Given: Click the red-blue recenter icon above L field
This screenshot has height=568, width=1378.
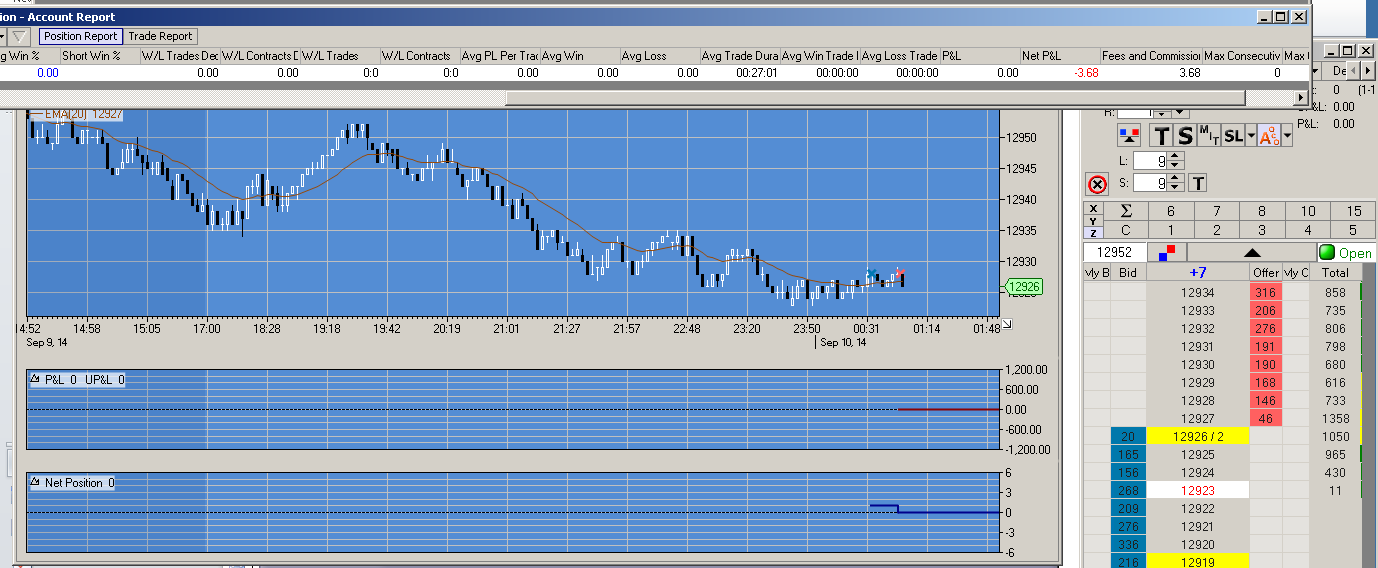Looking at the screenshot, I should click(1129, 137).
